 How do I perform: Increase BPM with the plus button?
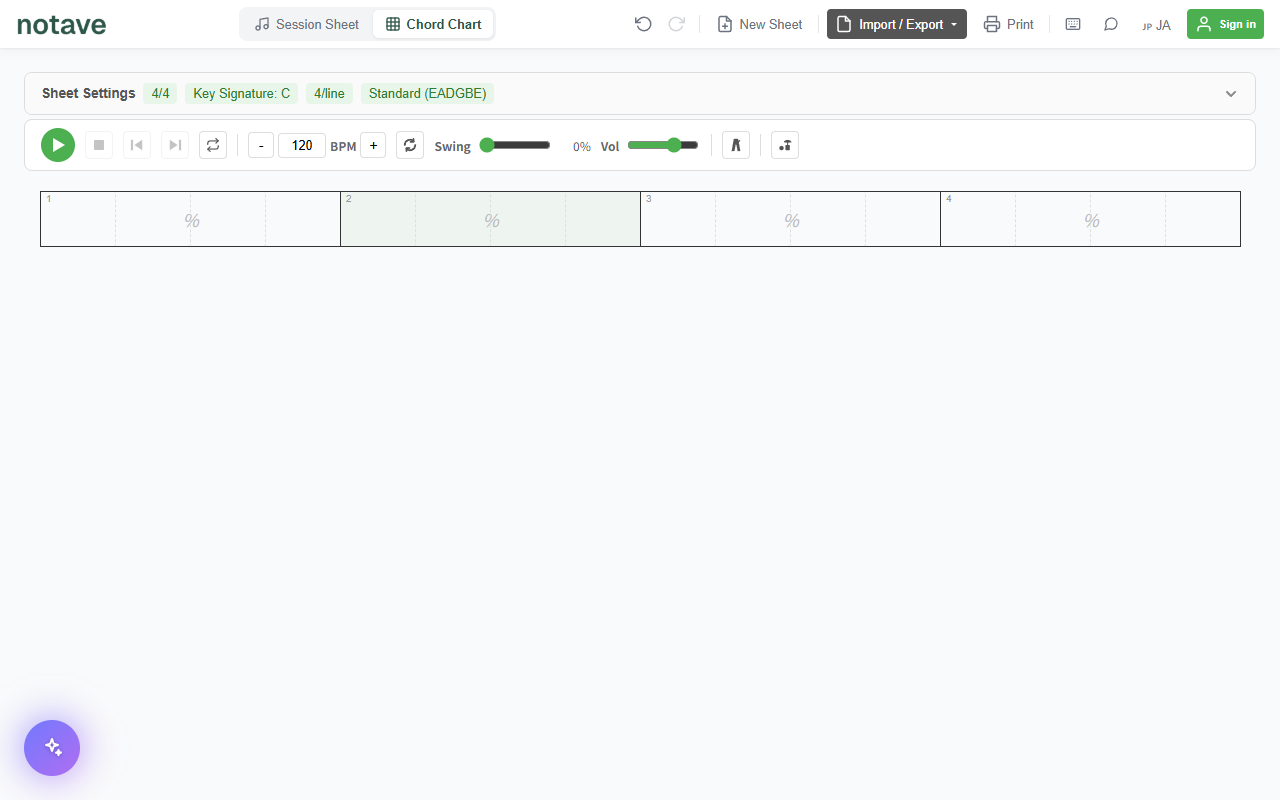tap(373, 145)
